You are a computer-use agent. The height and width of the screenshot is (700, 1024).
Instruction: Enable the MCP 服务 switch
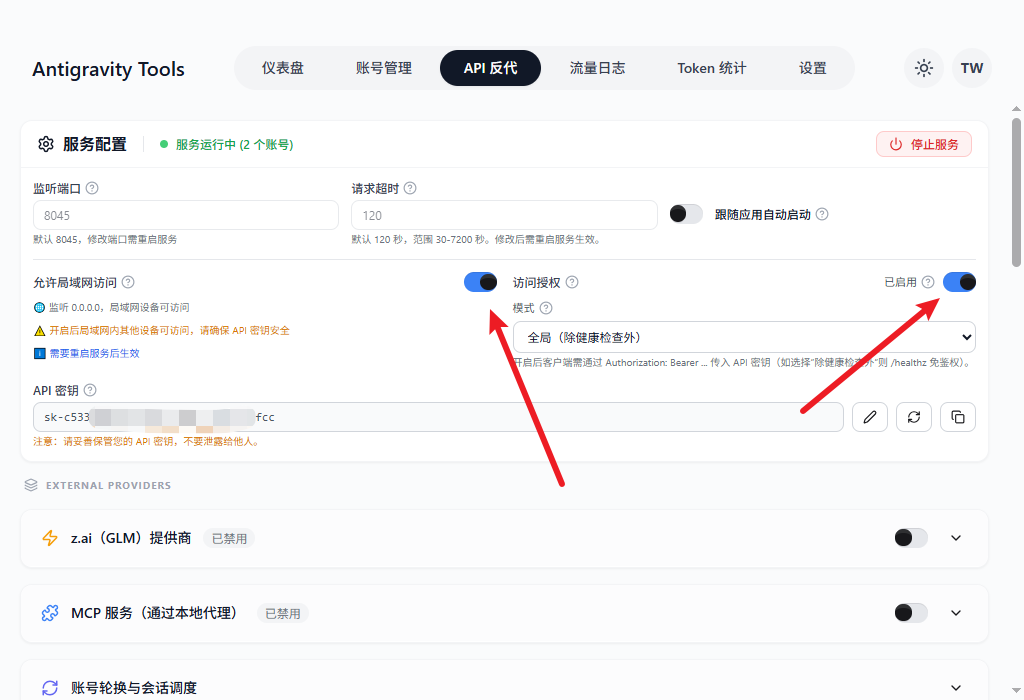(x=911, y=613)
